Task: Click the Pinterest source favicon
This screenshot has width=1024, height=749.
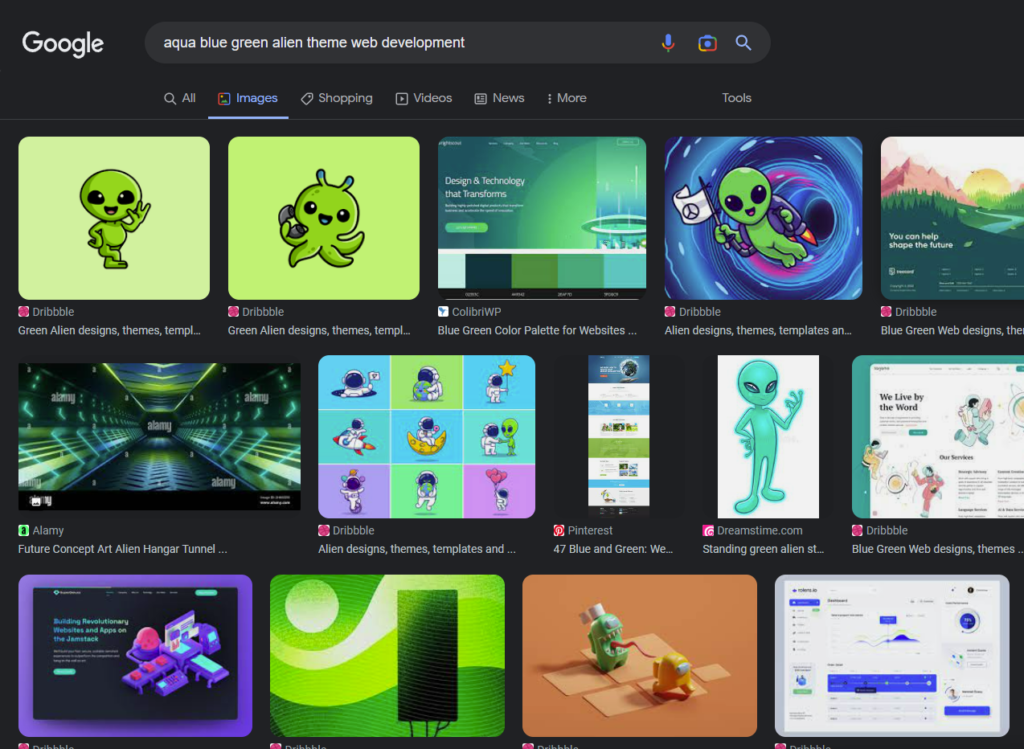Action: tap(559, 531)
